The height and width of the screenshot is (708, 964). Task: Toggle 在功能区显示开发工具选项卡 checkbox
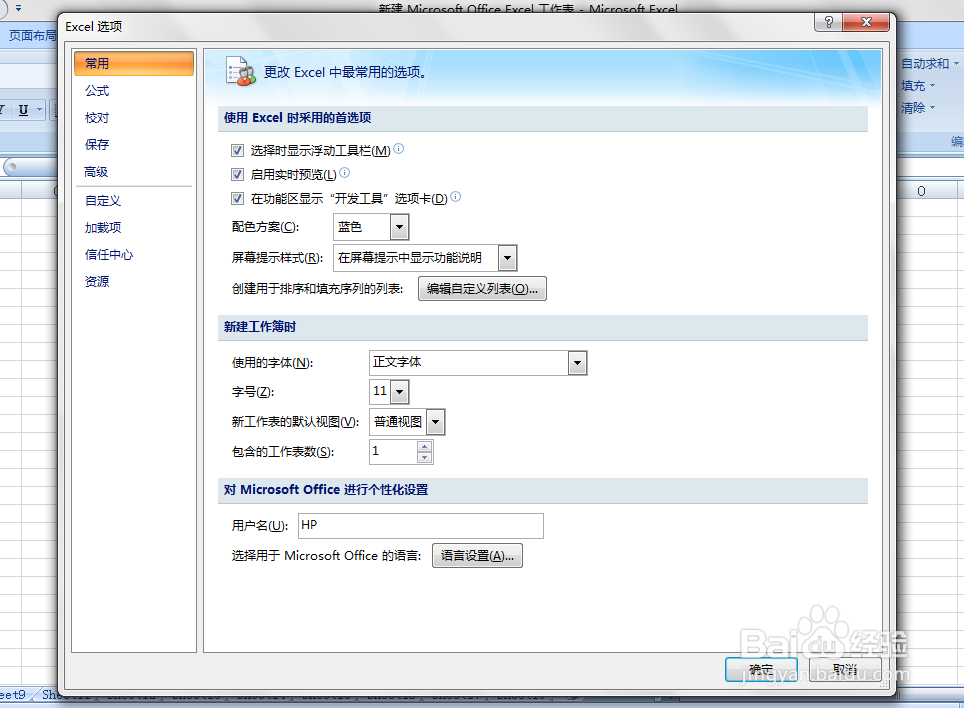point(237,199)
